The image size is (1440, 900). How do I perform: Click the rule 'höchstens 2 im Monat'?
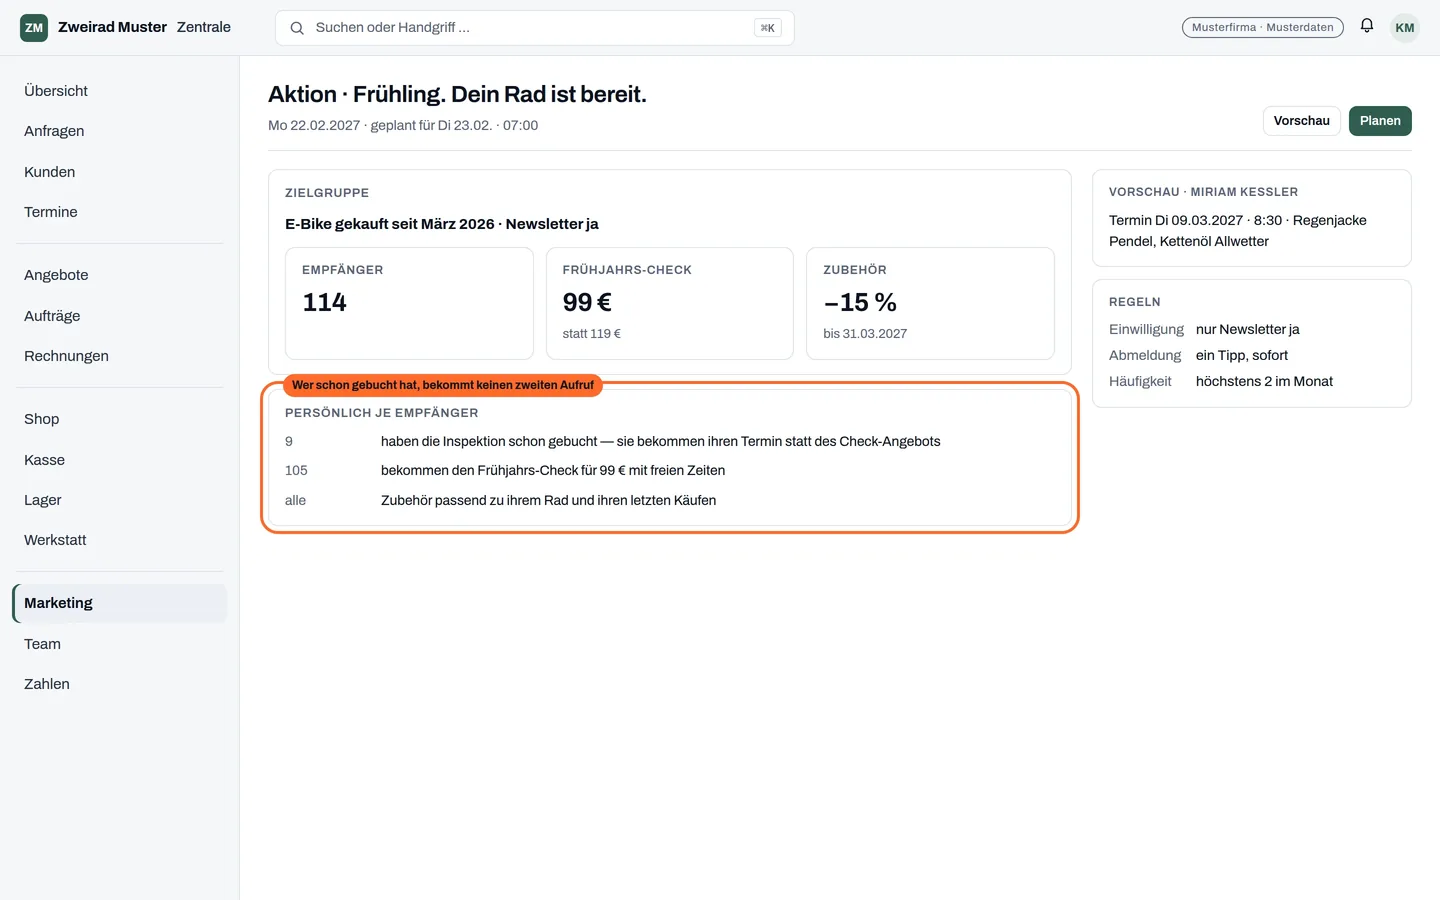tap(1264, 381)
